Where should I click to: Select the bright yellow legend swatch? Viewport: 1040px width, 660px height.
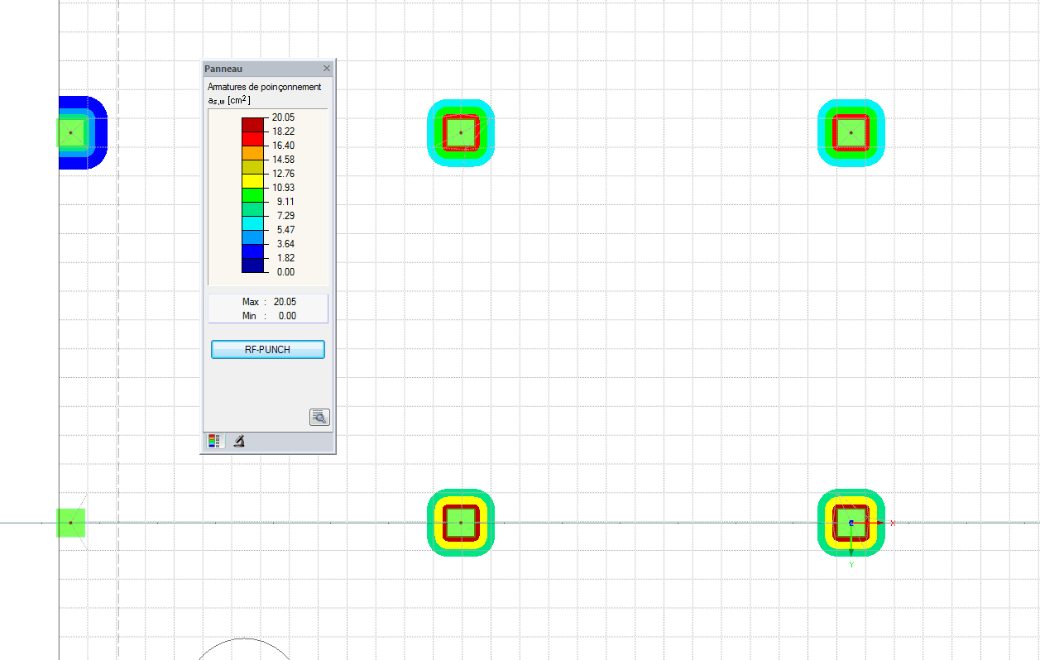pos(253,180)
